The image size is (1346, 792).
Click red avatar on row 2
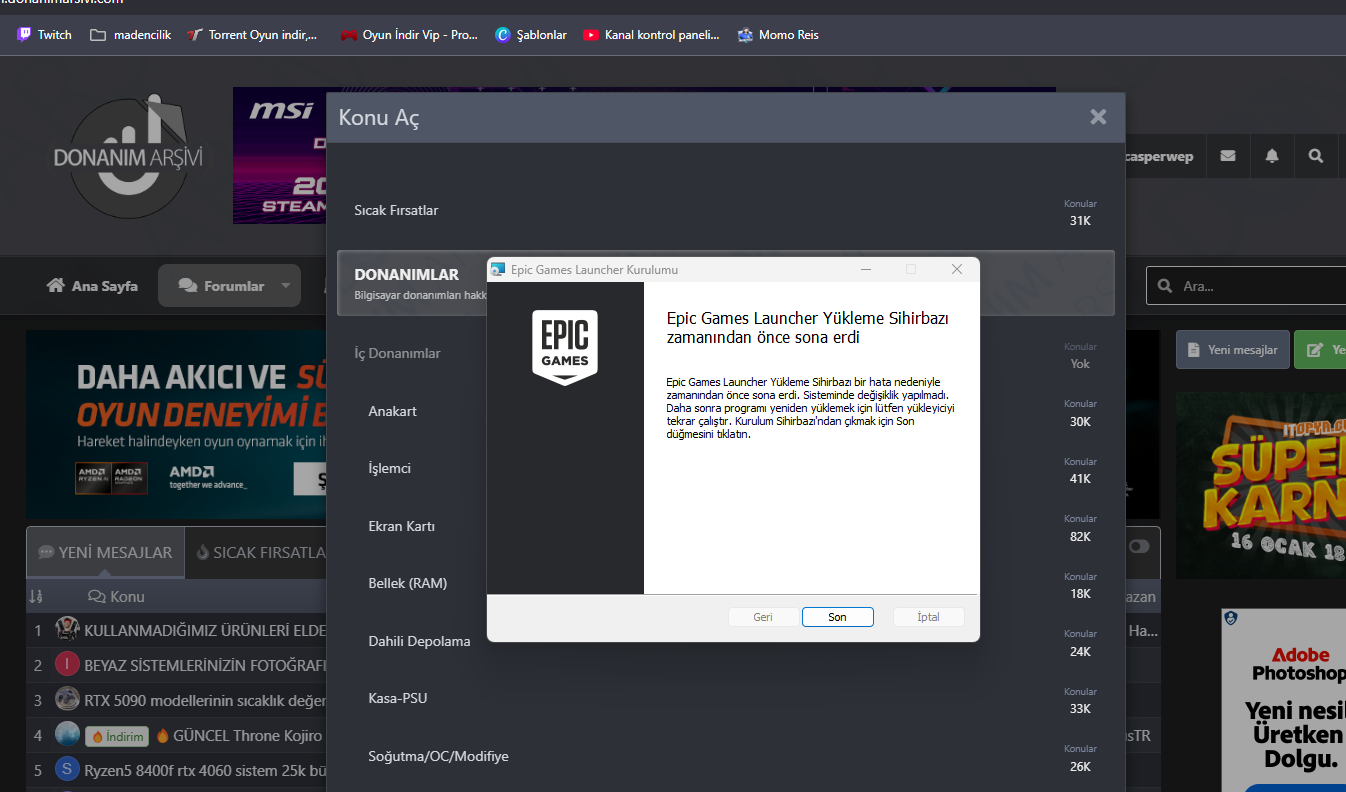pos(67,665)
